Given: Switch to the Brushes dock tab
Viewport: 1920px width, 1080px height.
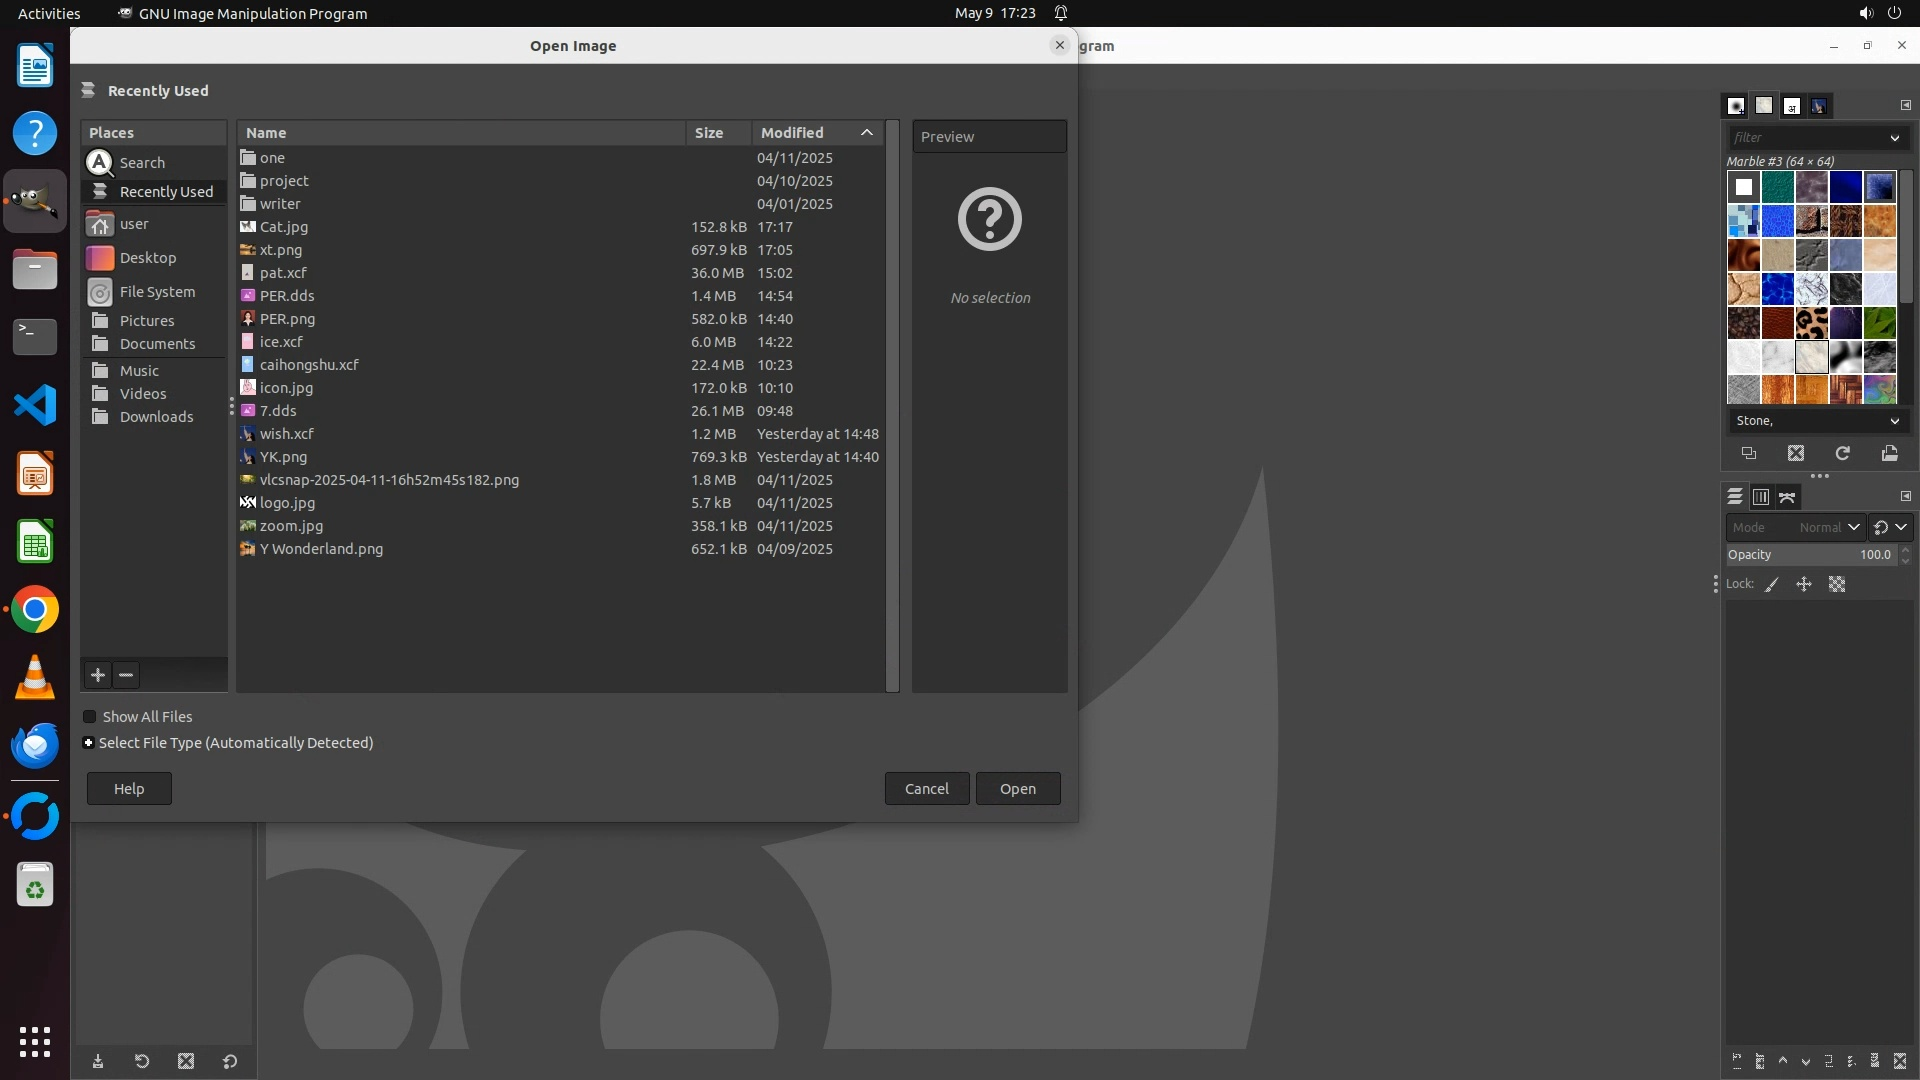Looking at the screenshot, I should point(1736,105).
